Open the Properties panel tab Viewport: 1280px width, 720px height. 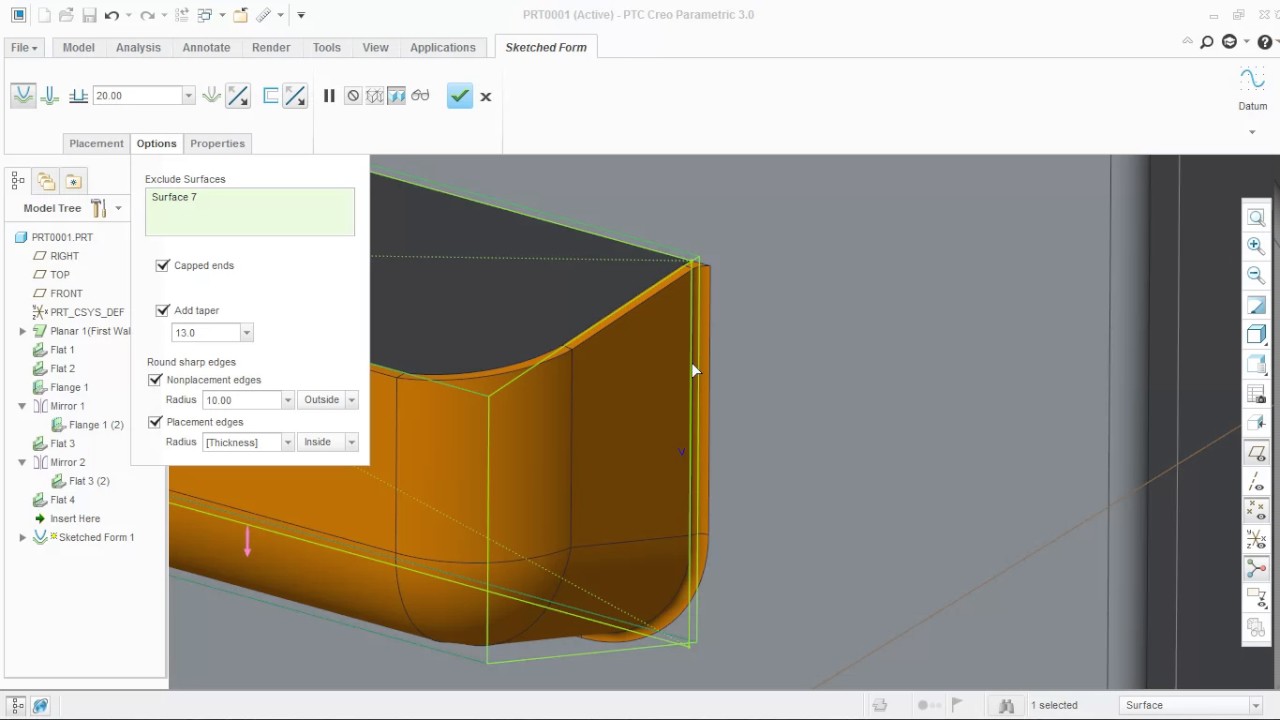(217, 144)
